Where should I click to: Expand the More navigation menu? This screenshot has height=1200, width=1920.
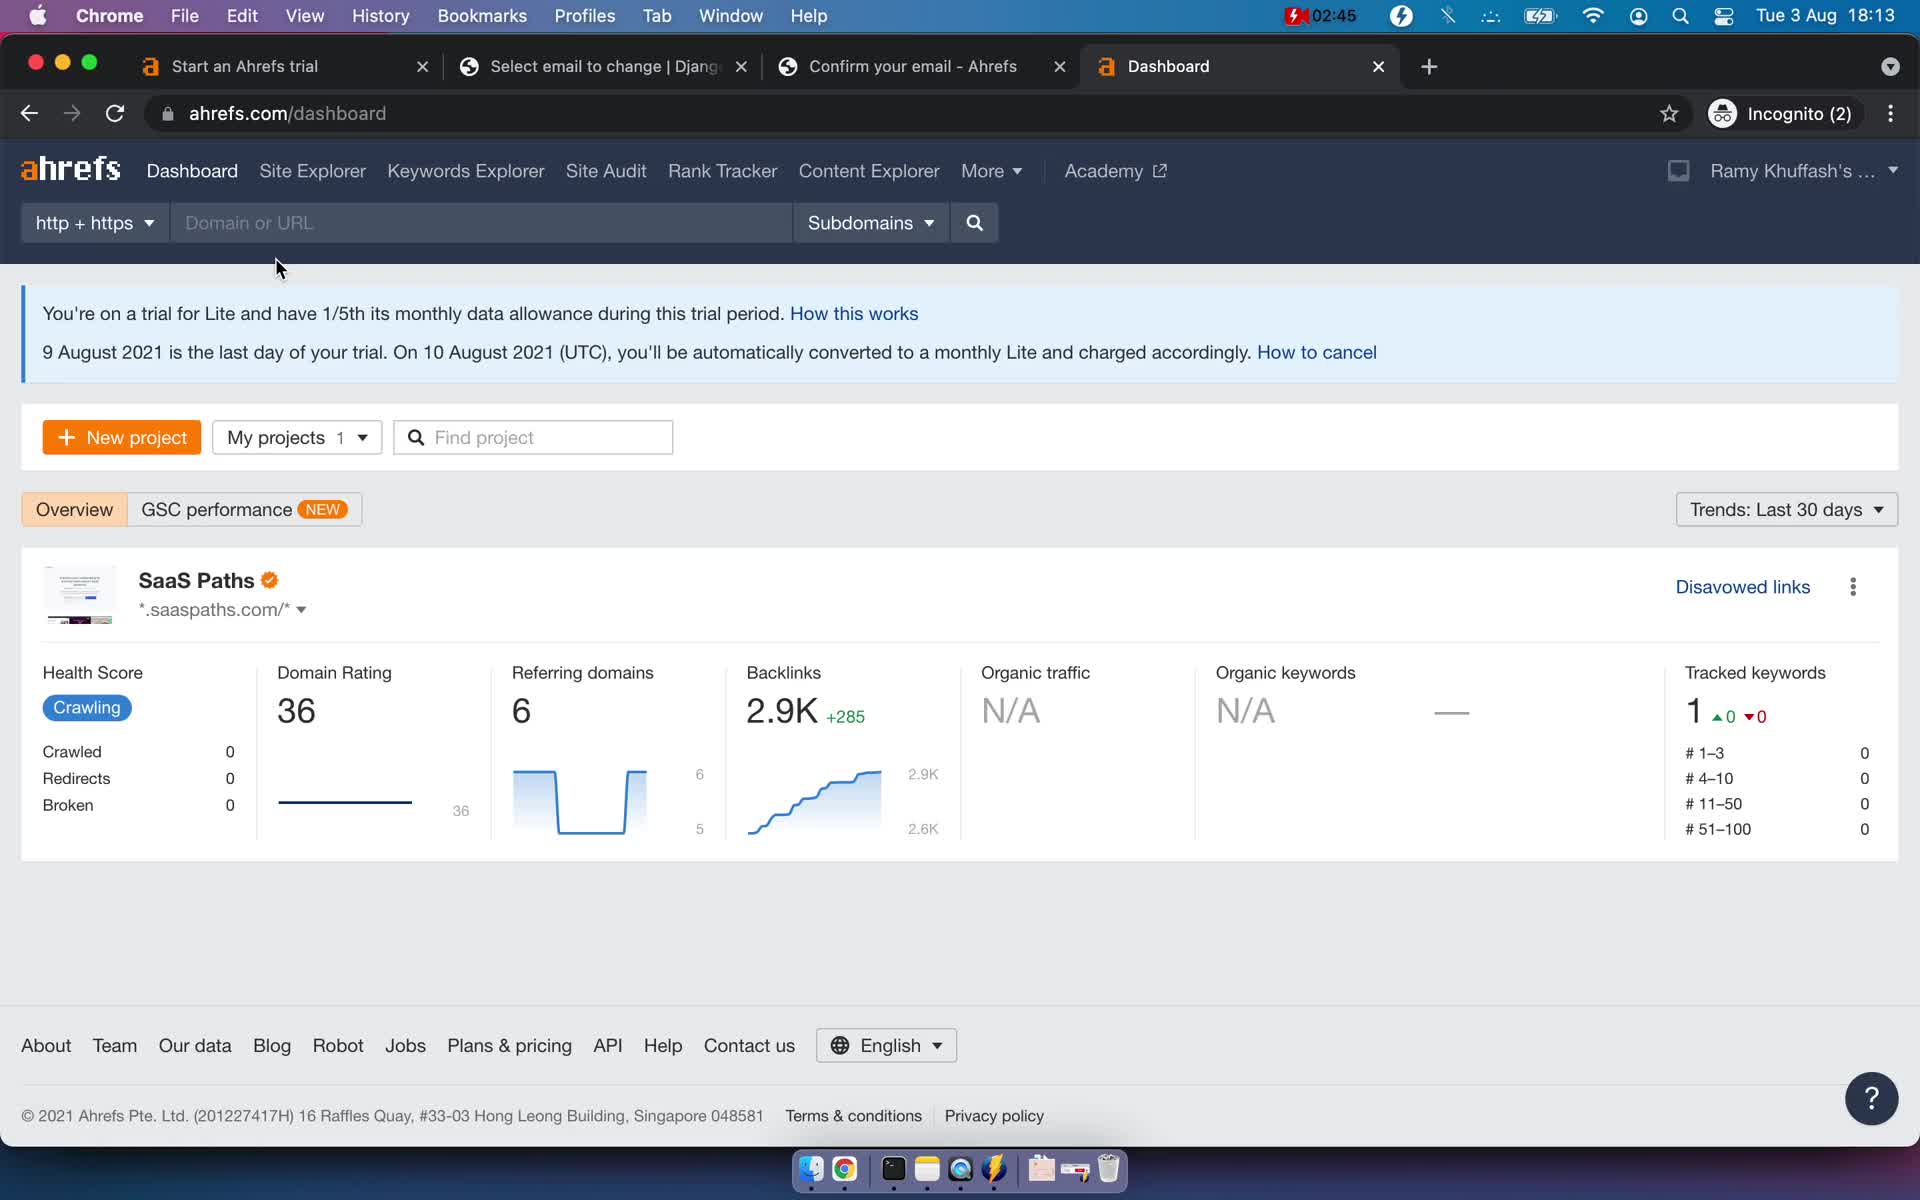click(991, 171)
